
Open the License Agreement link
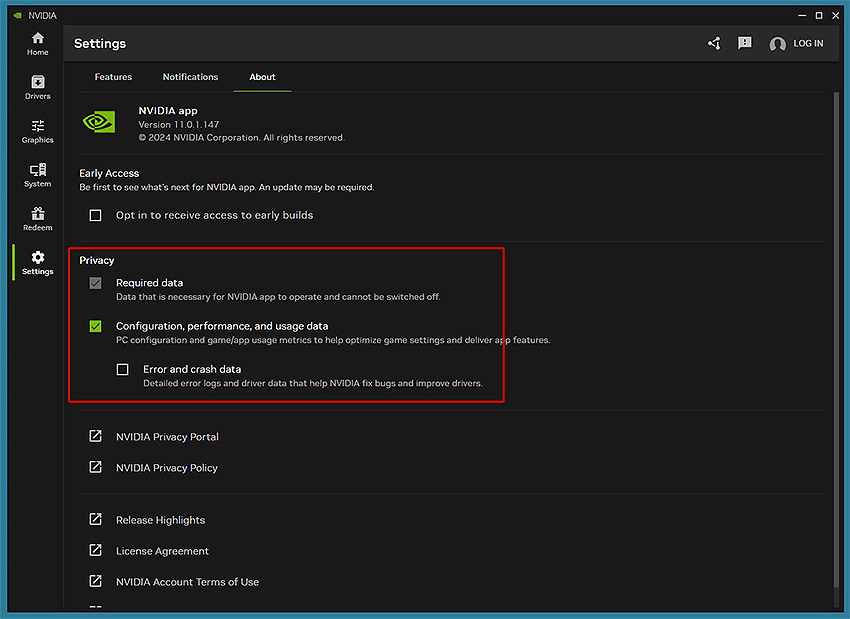tap(162, 551)
